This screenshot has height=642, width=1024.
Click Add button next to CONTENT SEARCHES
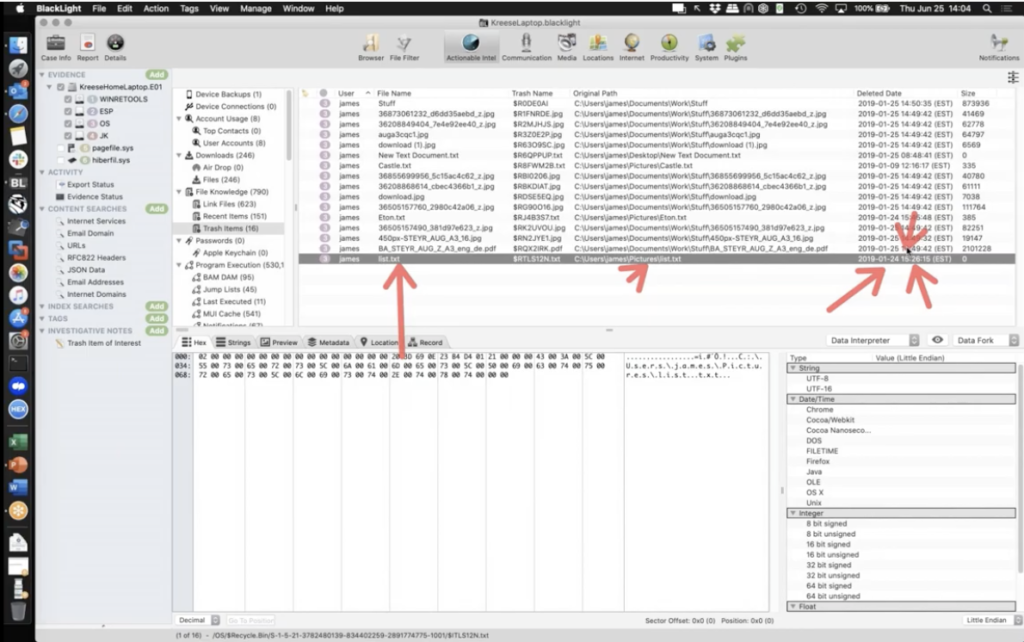157,209
